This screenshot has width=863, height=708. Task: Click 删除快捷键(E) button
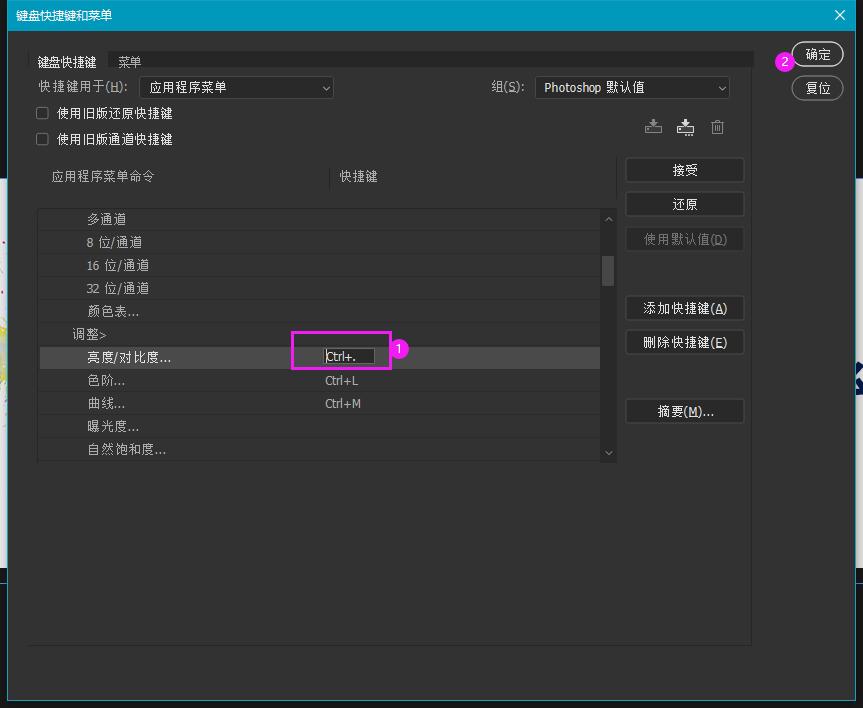pos(685,342)
